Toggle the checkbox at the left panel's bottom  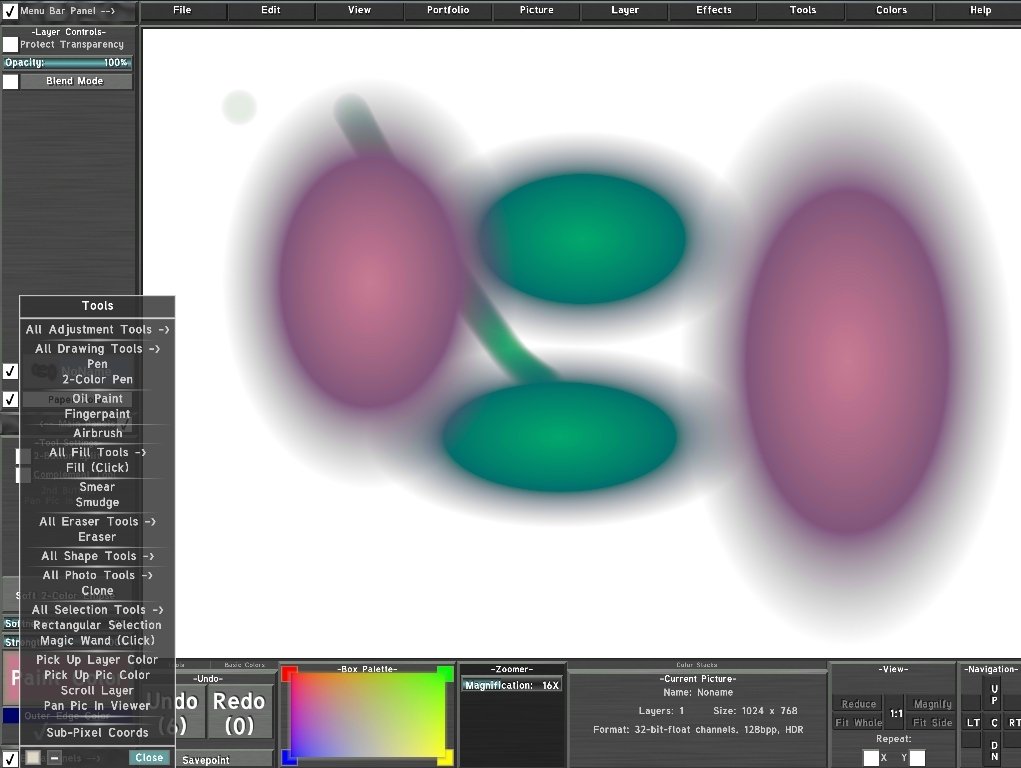tap(10, 759)
